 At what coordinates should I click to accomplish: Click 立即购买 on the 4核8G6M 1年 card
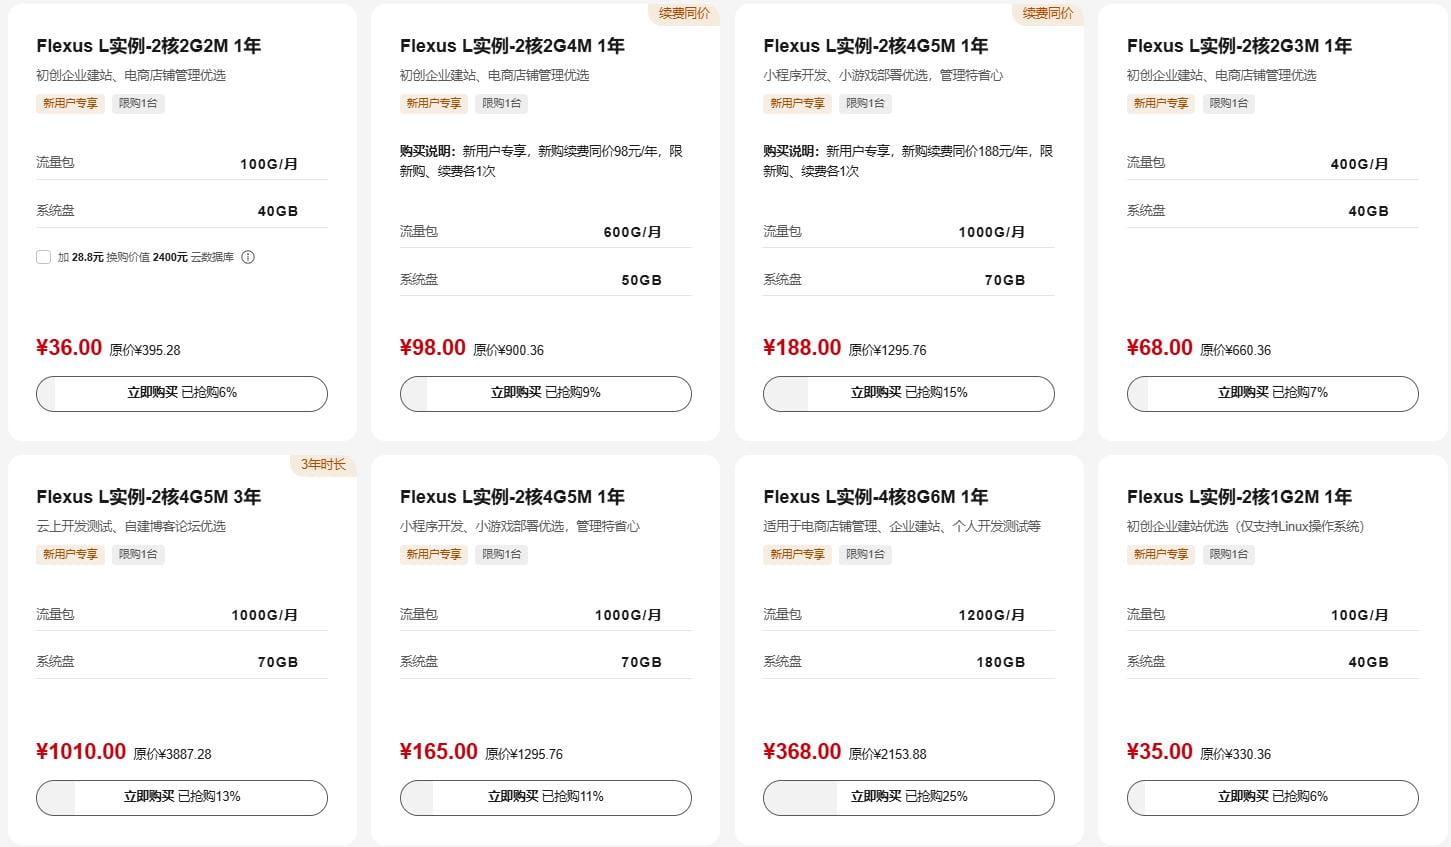pyautogui.click(x=908, y=797)
